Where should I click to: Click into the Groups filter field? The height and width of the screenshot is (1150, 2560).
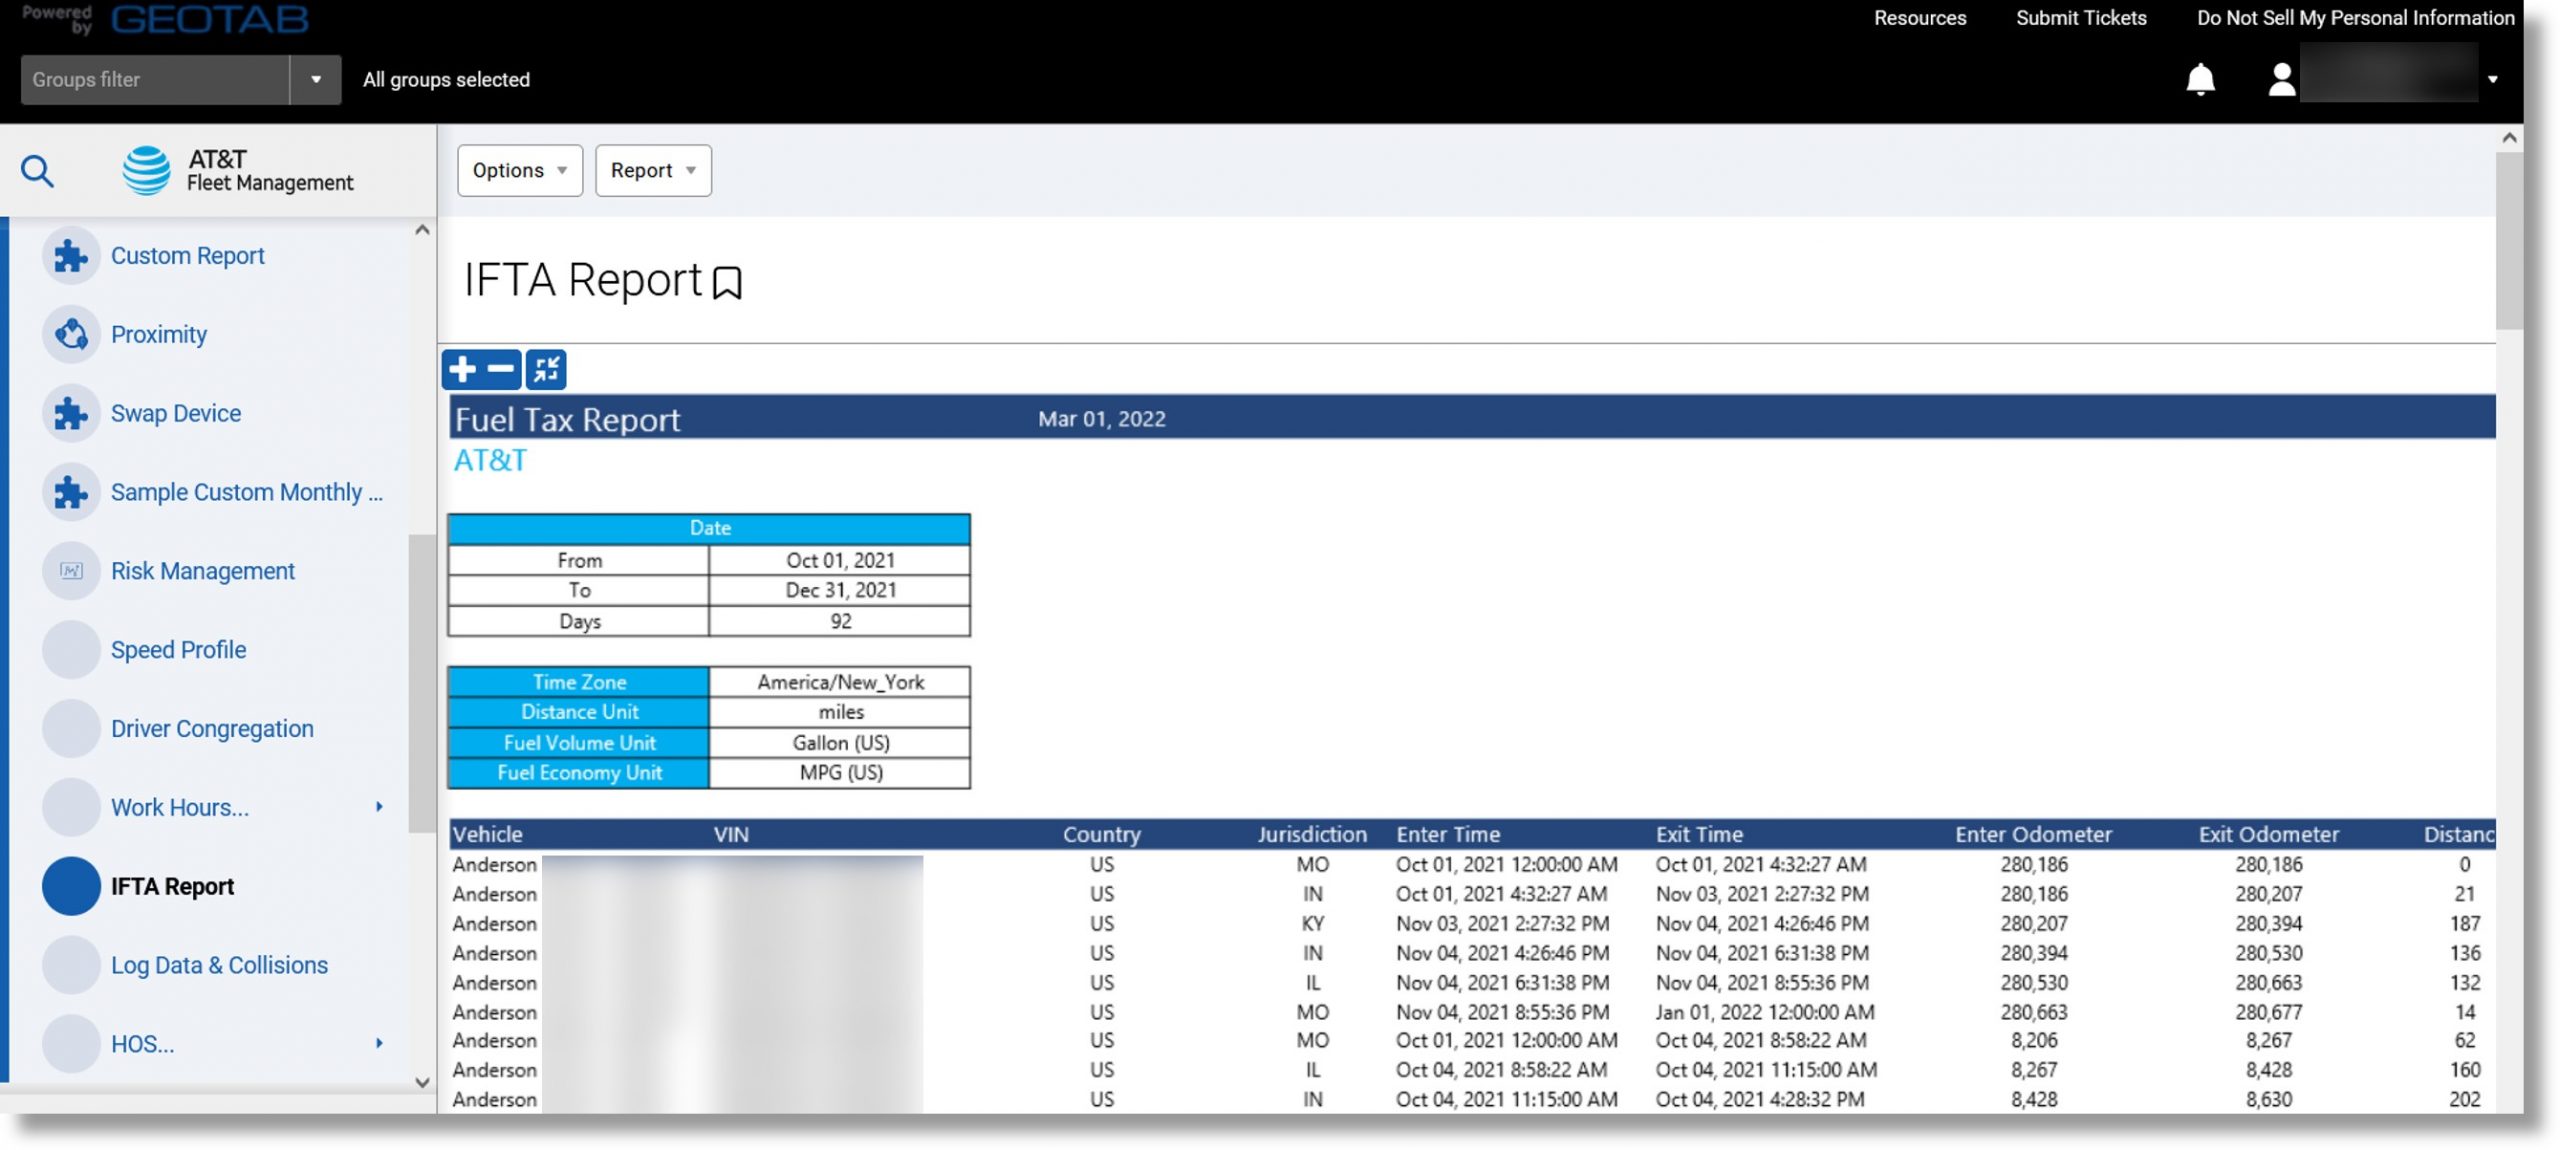tap(155, 80)
